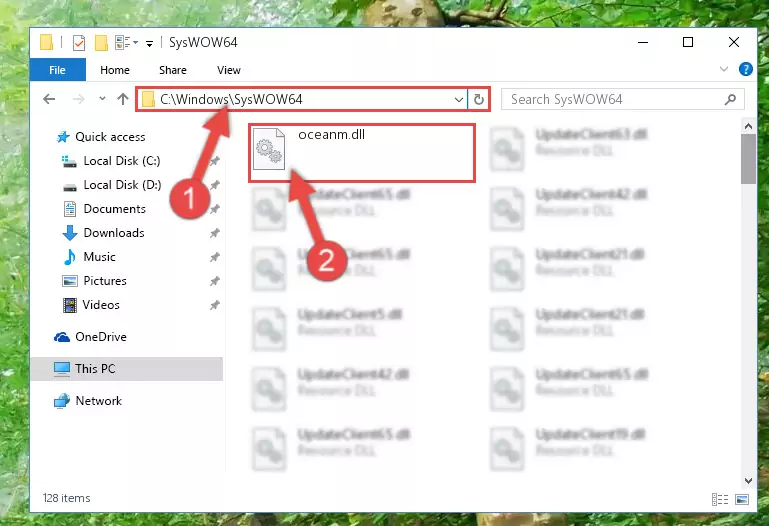
Task: Click the pin icon next to Local Disk (D:)
Action: (x=214, y=185)
